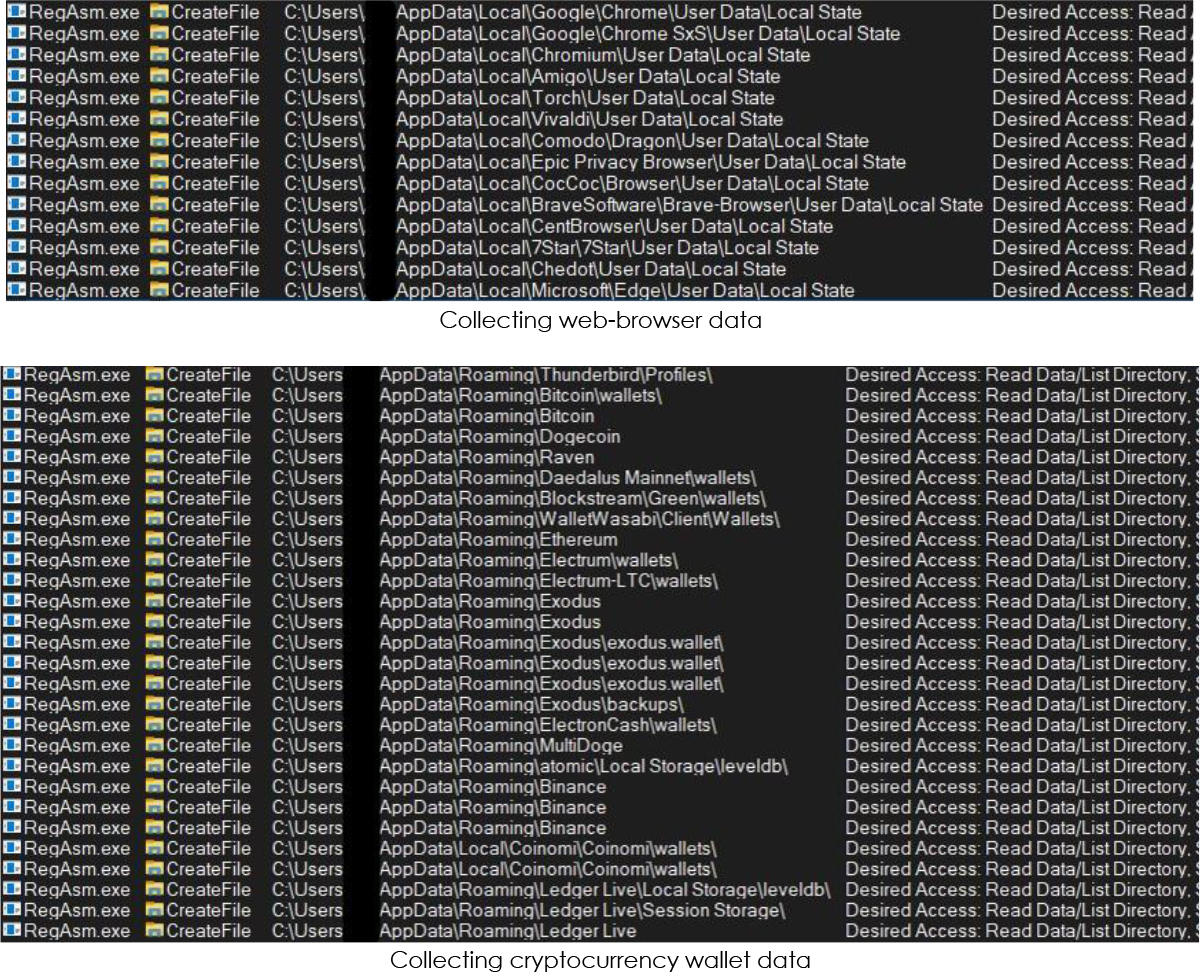Select the RegAsm.exe icon in the atomic\Local Storage row

click(12, 767)
